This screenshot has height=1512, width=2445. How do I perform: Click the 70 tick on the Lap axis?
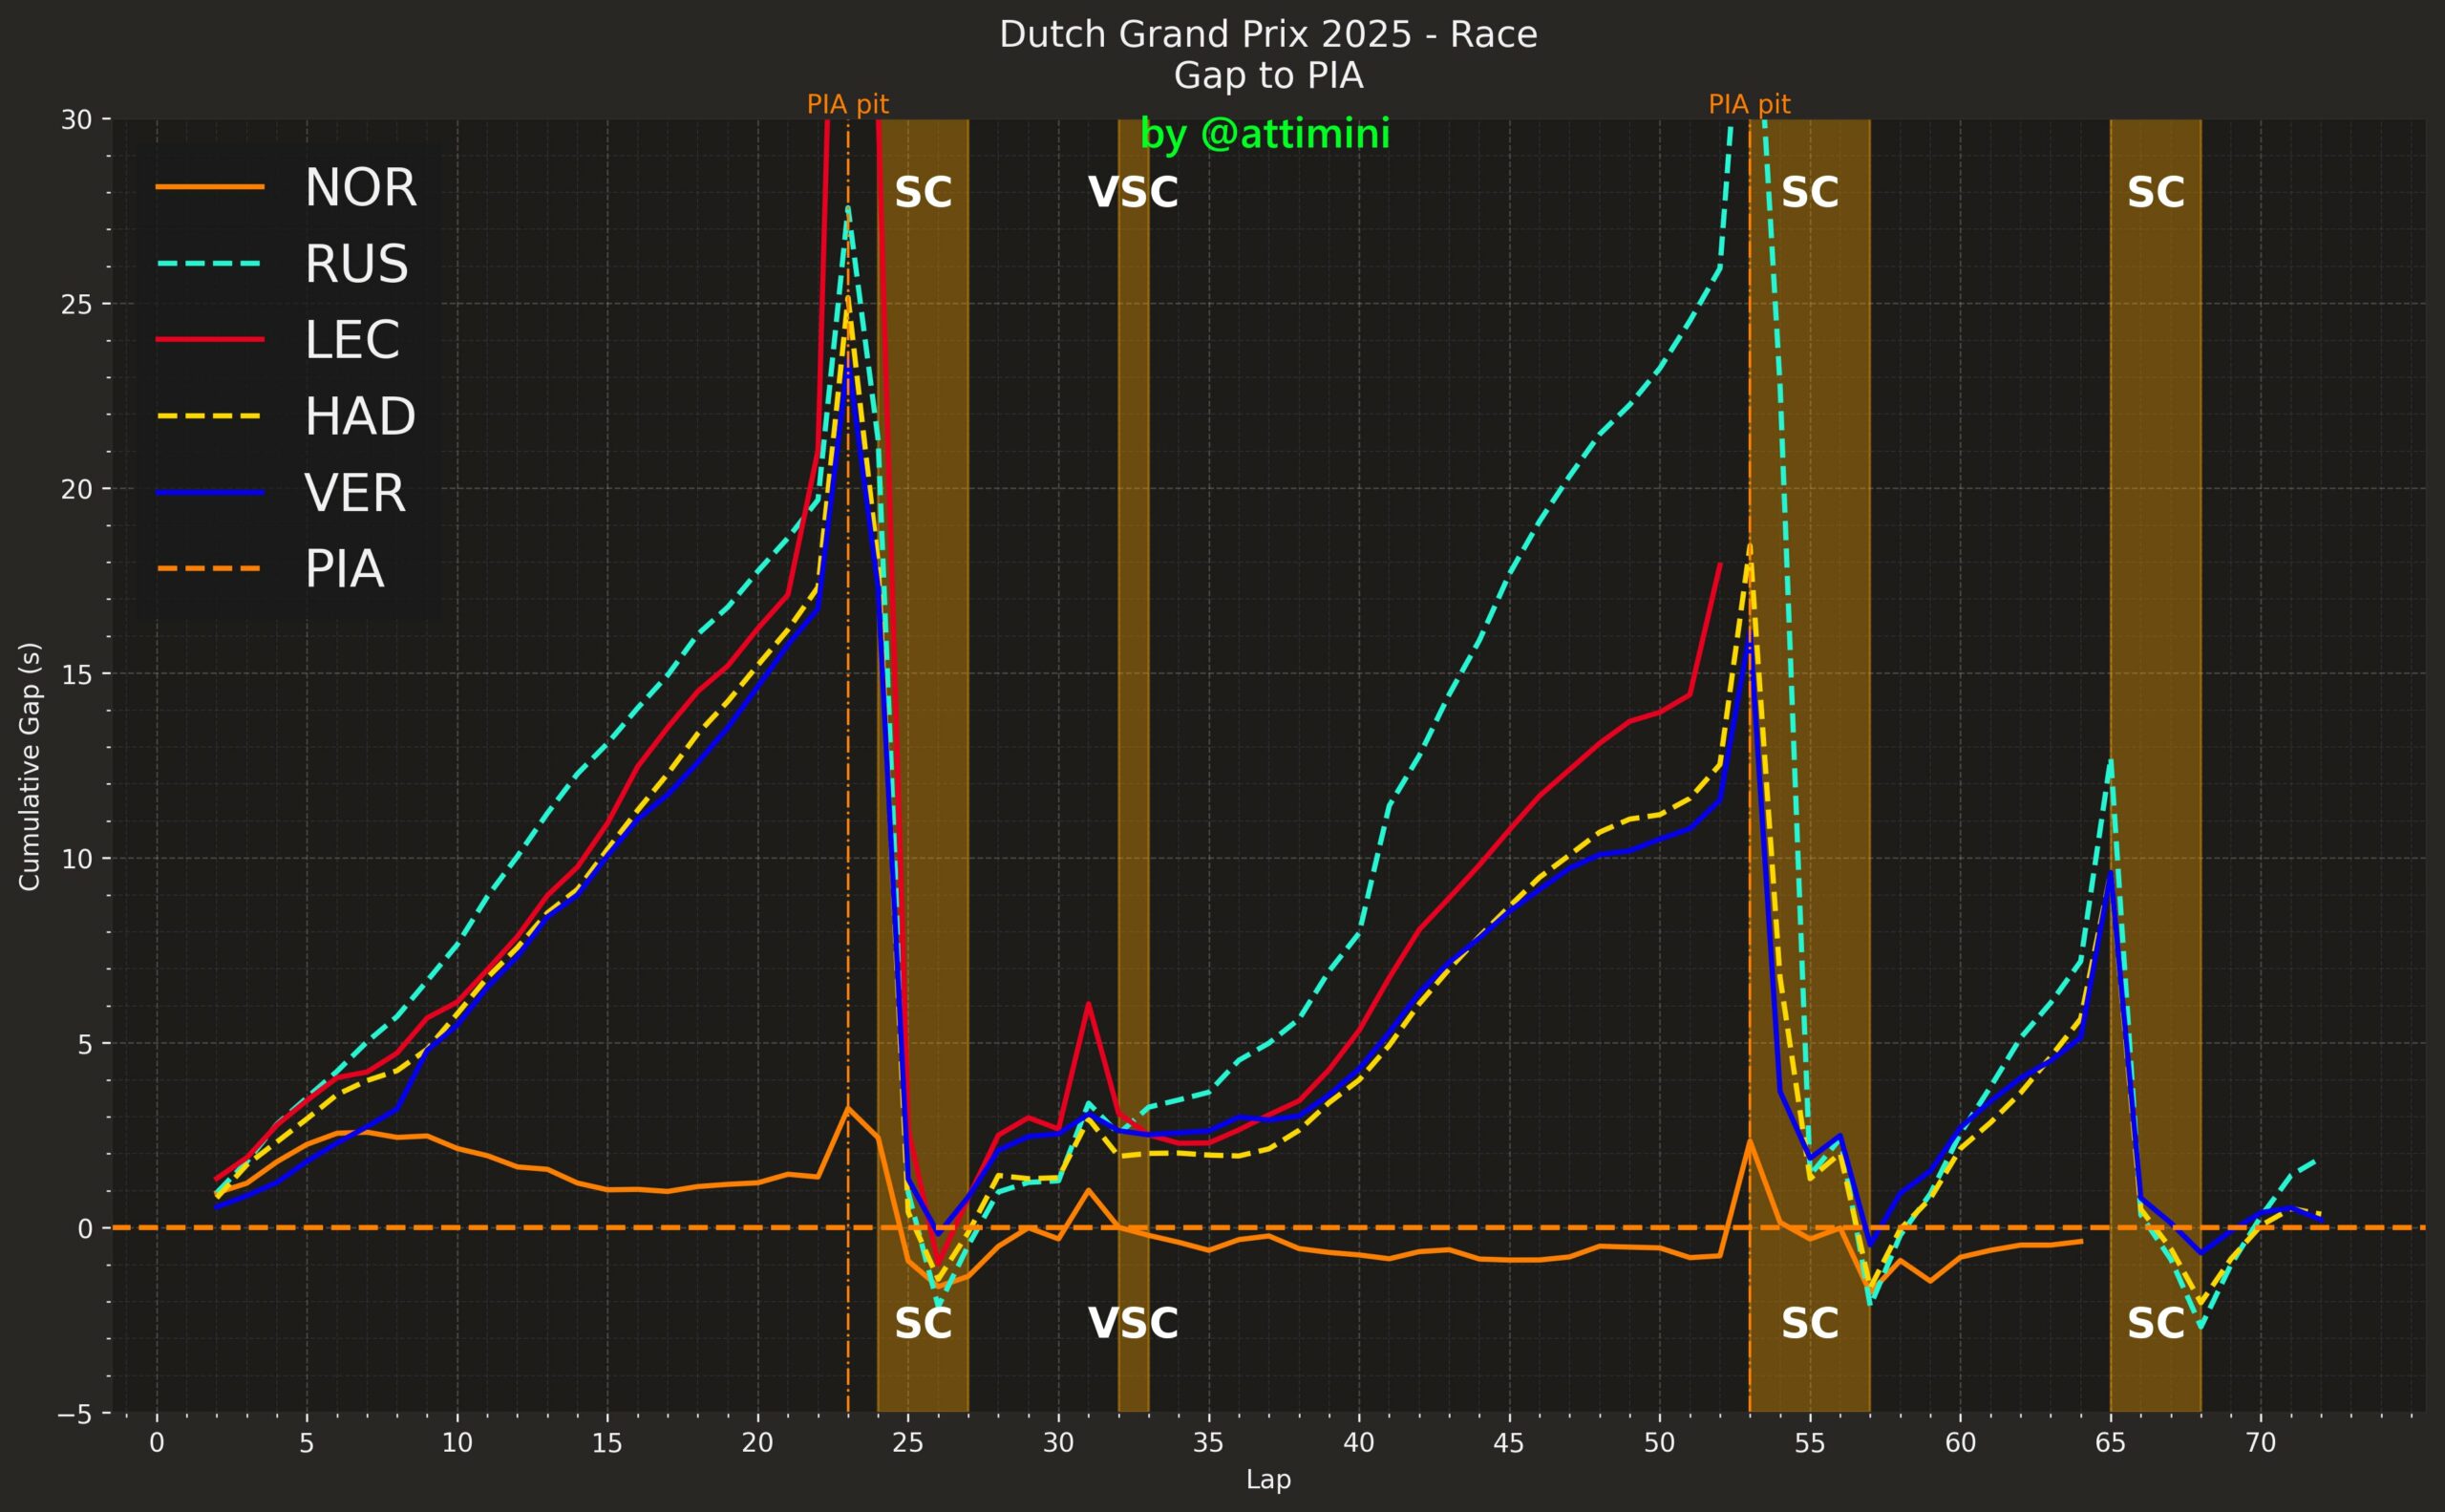pos(2260,1444)
